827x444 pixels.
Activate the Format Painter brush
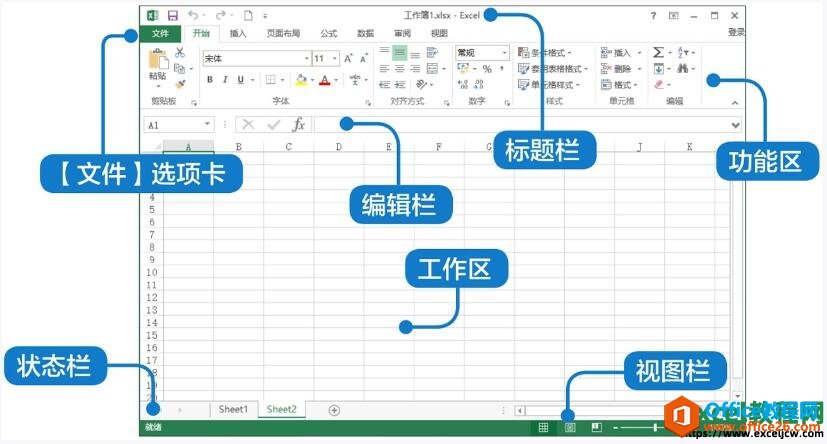[x=180, y=84]
